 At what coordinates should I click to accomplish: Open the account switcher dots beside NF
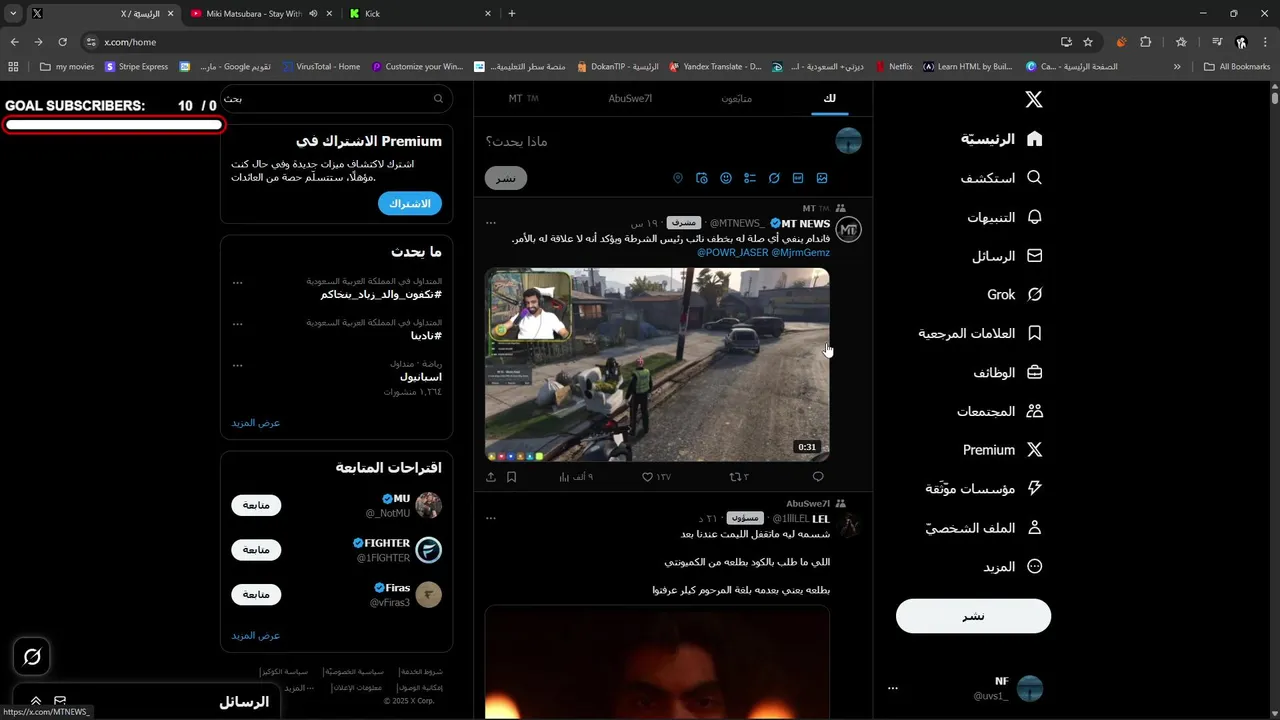tap(893, 688)
